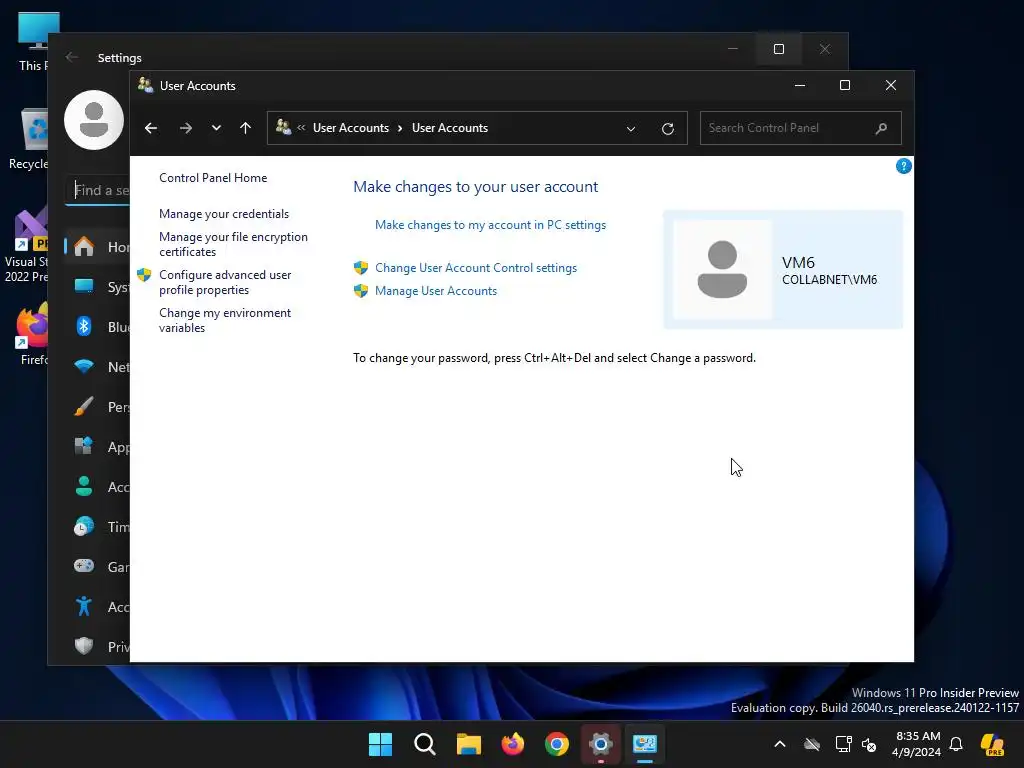Click shield icon beside Configure advanced user profile
Viewport: 1024px width, 768px height.
(144, 275)
